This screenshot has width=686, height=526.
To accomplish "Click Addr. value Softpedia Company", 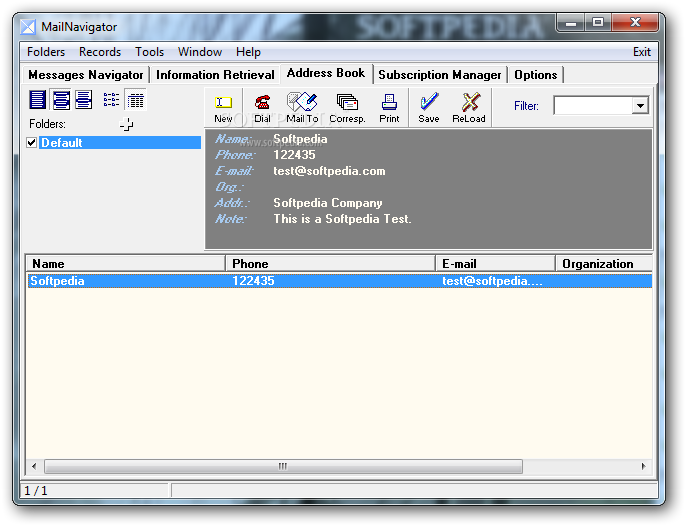I will [x=328, y=203].
